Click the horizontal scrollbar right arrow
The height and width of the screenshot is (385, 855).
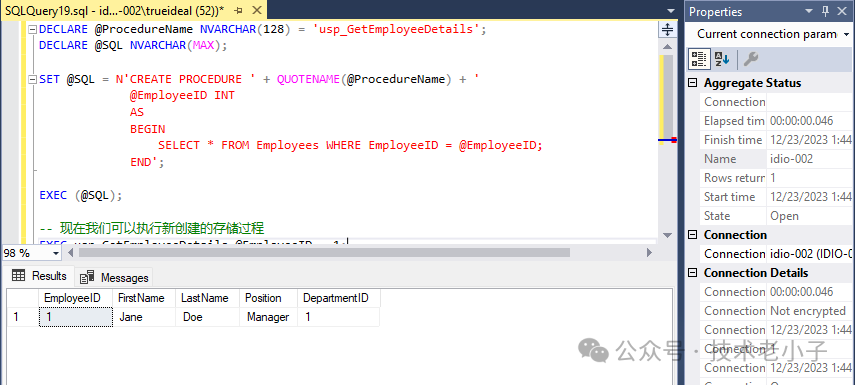pyautogui.click(x=649, y=252)
